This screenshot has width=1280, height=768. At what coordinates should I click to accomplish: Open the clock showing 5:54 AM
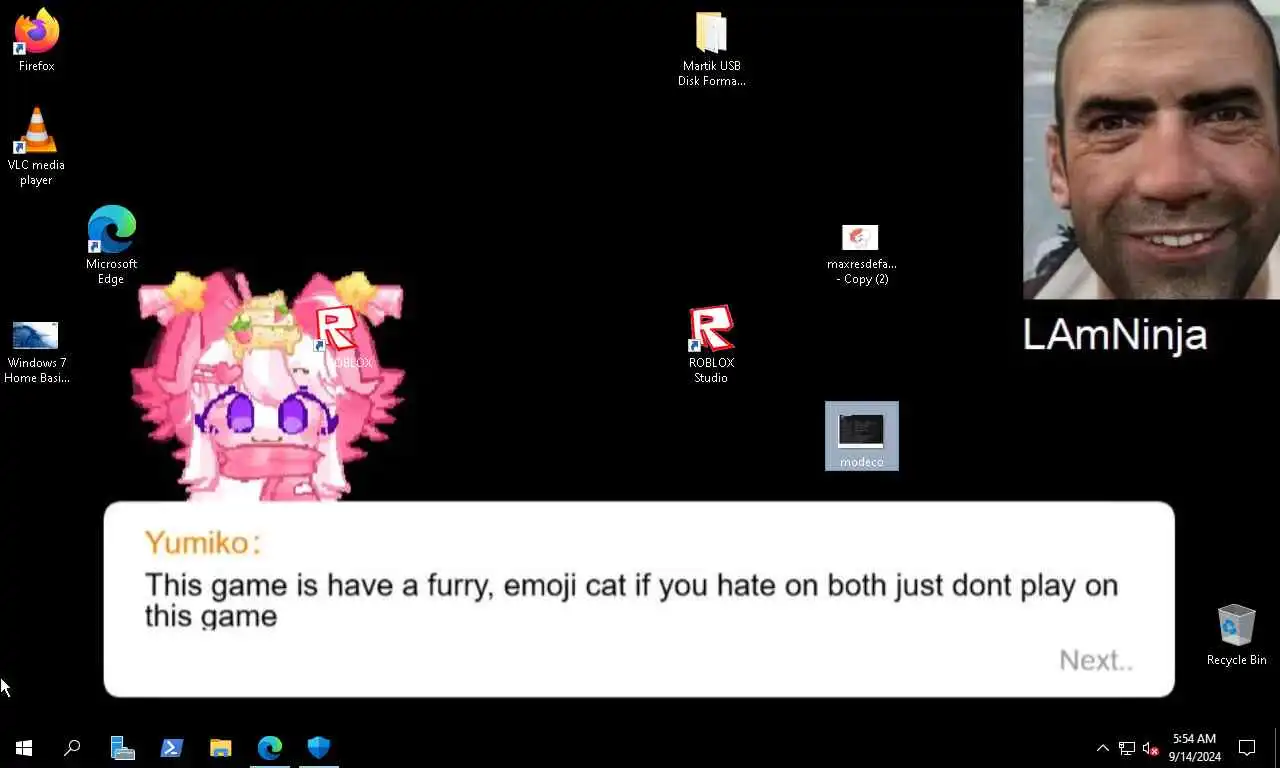(x=1195, y=747)
